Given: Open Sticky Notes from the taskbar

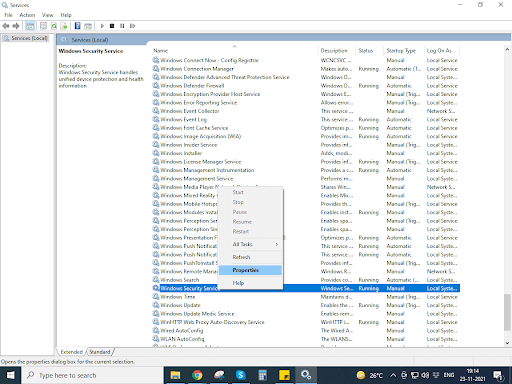Looking at the screenshot, I should [x=284, y=375].
